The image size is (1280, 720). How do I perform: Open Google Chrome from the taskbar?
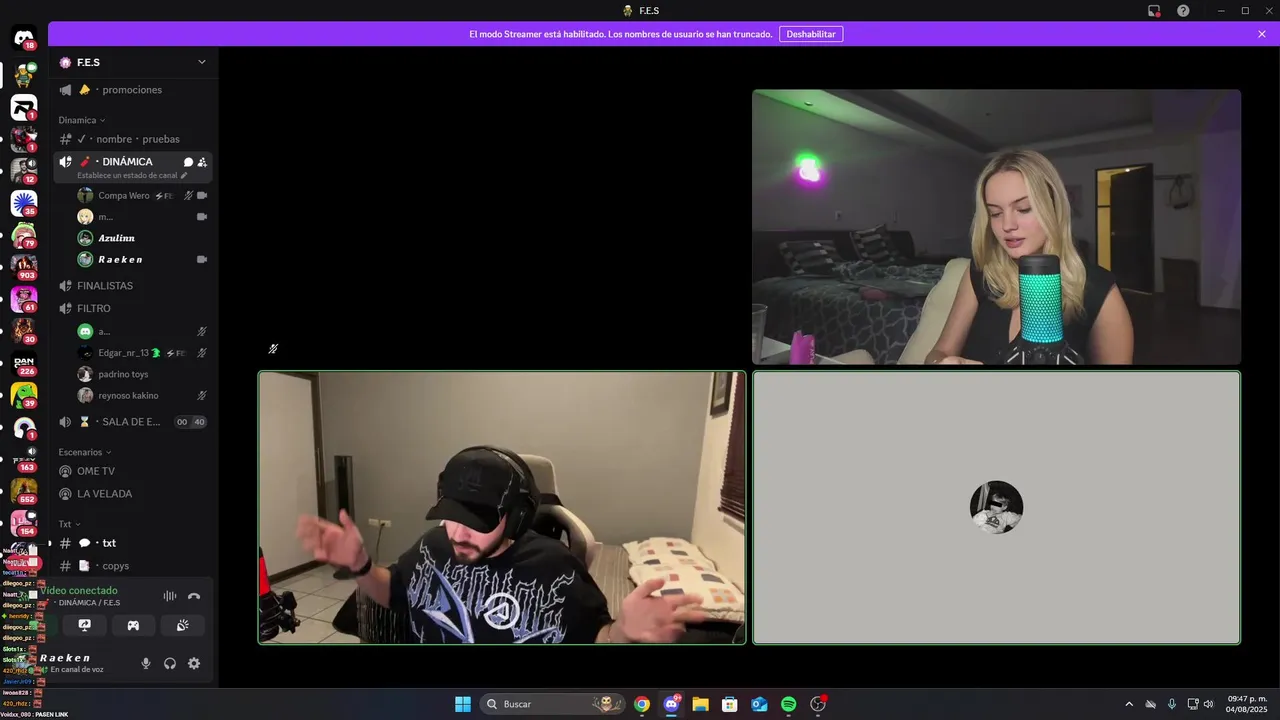[642, 704]
